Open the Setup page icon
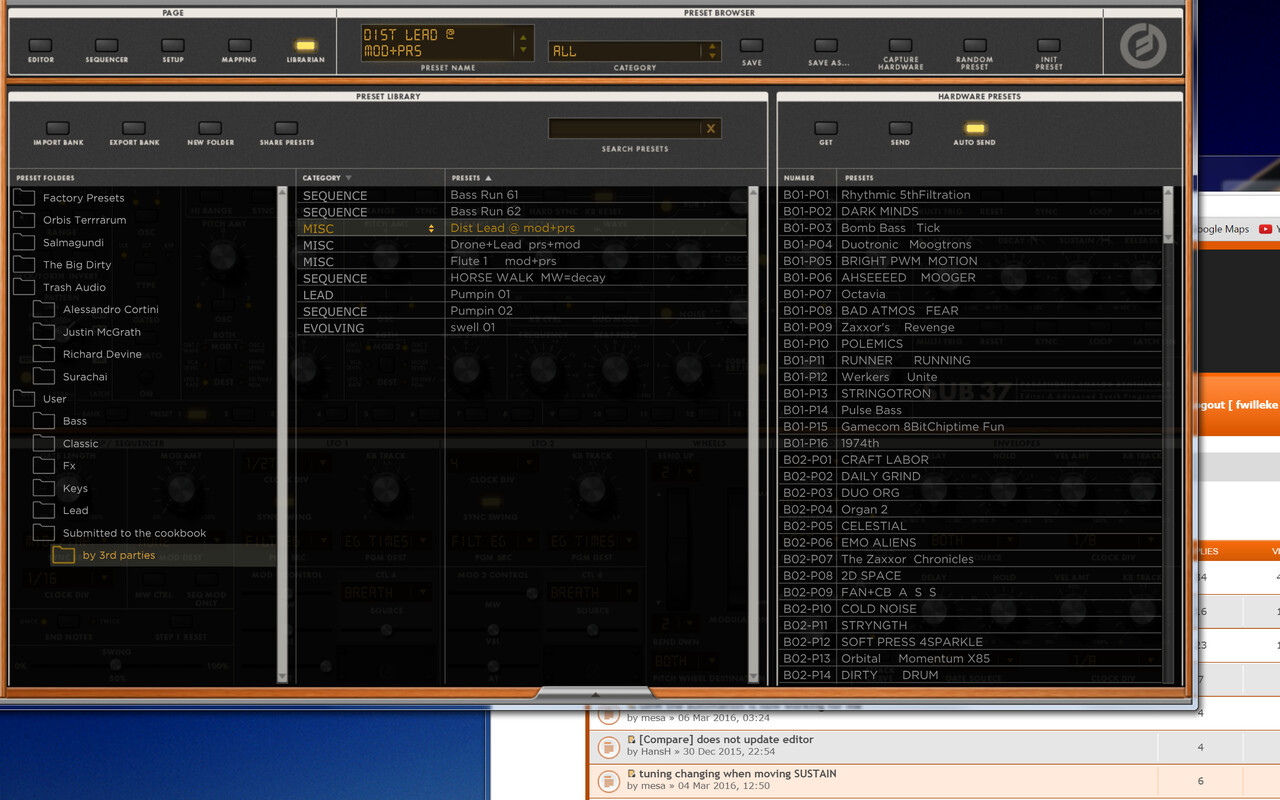The height and width of the screenshot is (800, 1280). pos(172,46)
